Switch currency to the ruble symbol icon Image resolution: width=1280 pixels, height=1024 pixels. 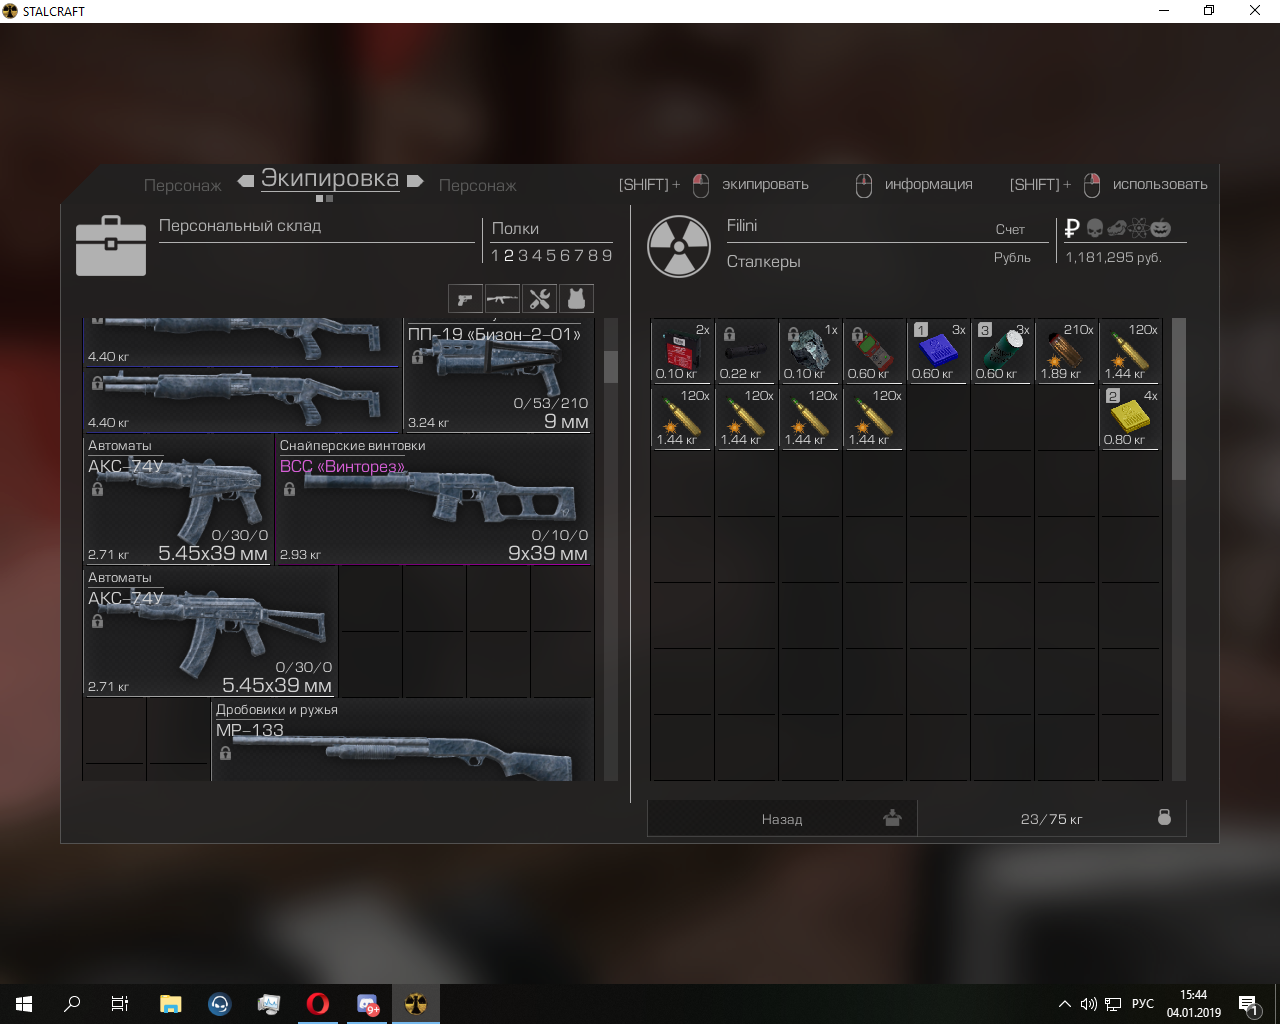(x=1072, y=228)
